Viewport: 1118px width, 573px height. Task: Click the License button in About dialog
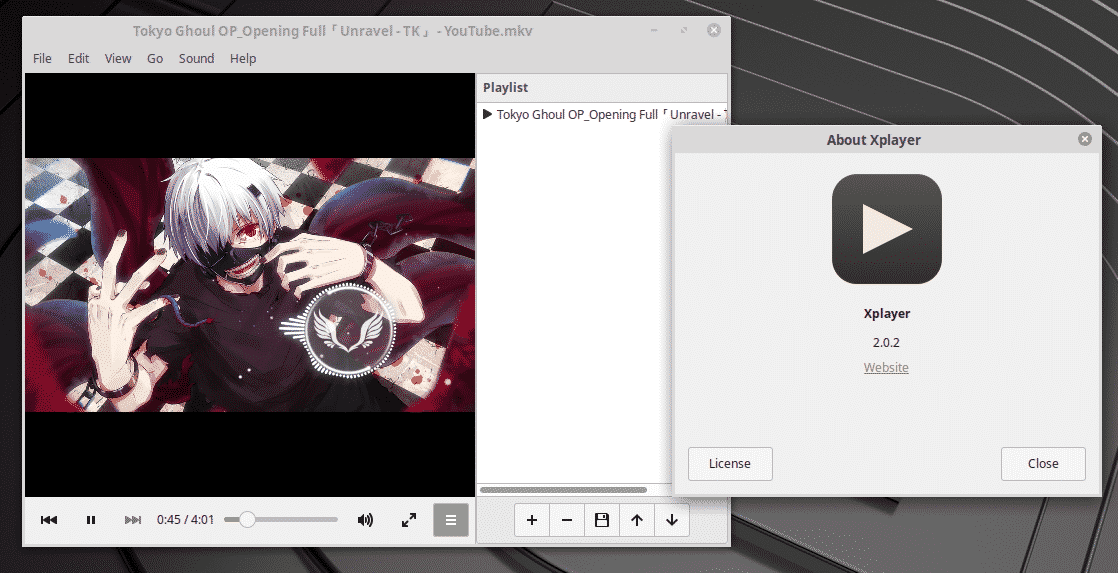[730, 463]
